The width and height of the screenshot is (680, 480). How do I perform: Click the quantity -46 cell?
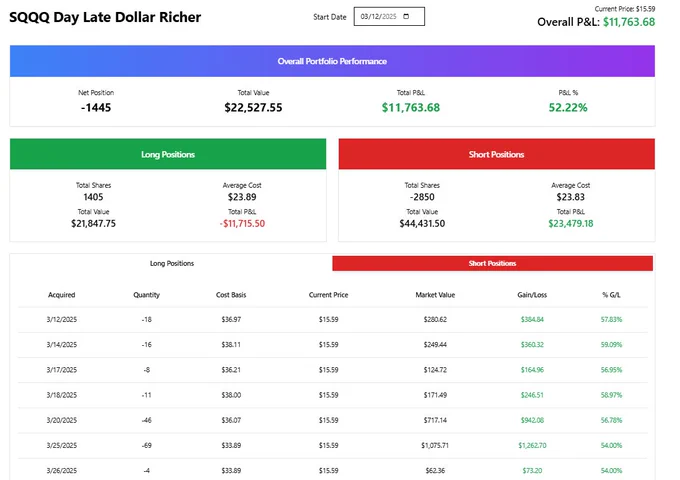[x=147, y=420]
